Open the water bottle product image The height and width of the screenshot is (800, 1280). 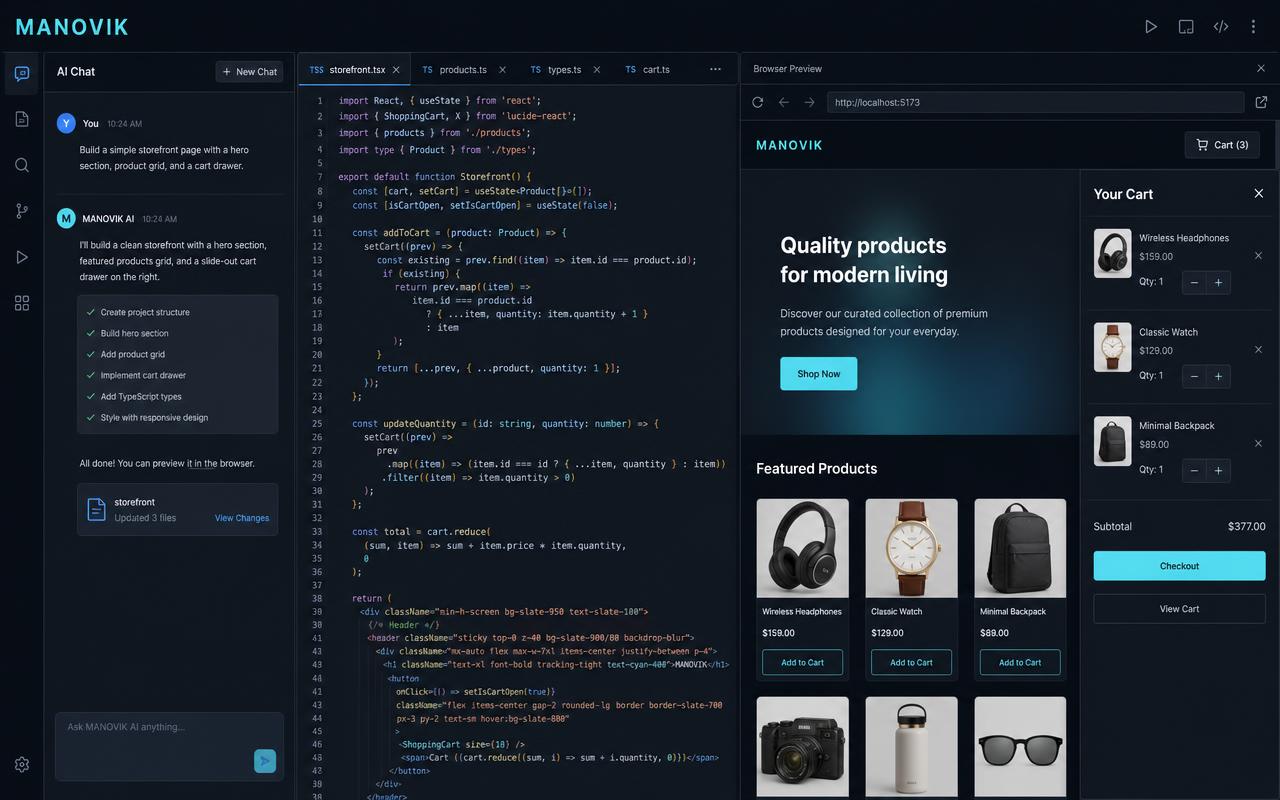tap(911, 746)
